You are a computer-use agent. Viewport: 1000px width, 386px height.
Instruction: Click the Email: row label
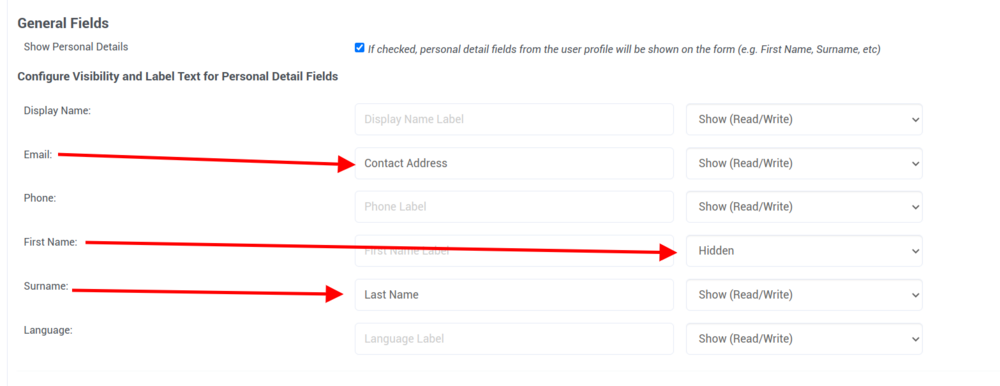pos(38,154)
